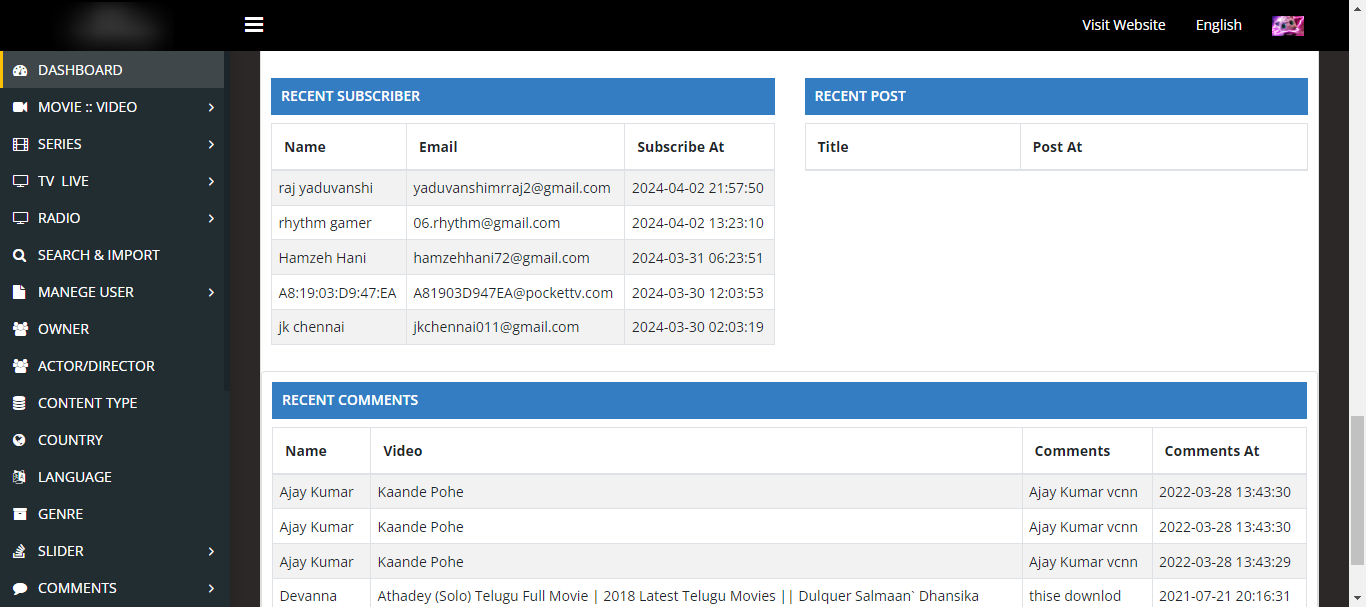The width and height of the screenshot is (1366, 607).
Task: Click the Search & Import magnifier icon
Action: tap(20, 255)
